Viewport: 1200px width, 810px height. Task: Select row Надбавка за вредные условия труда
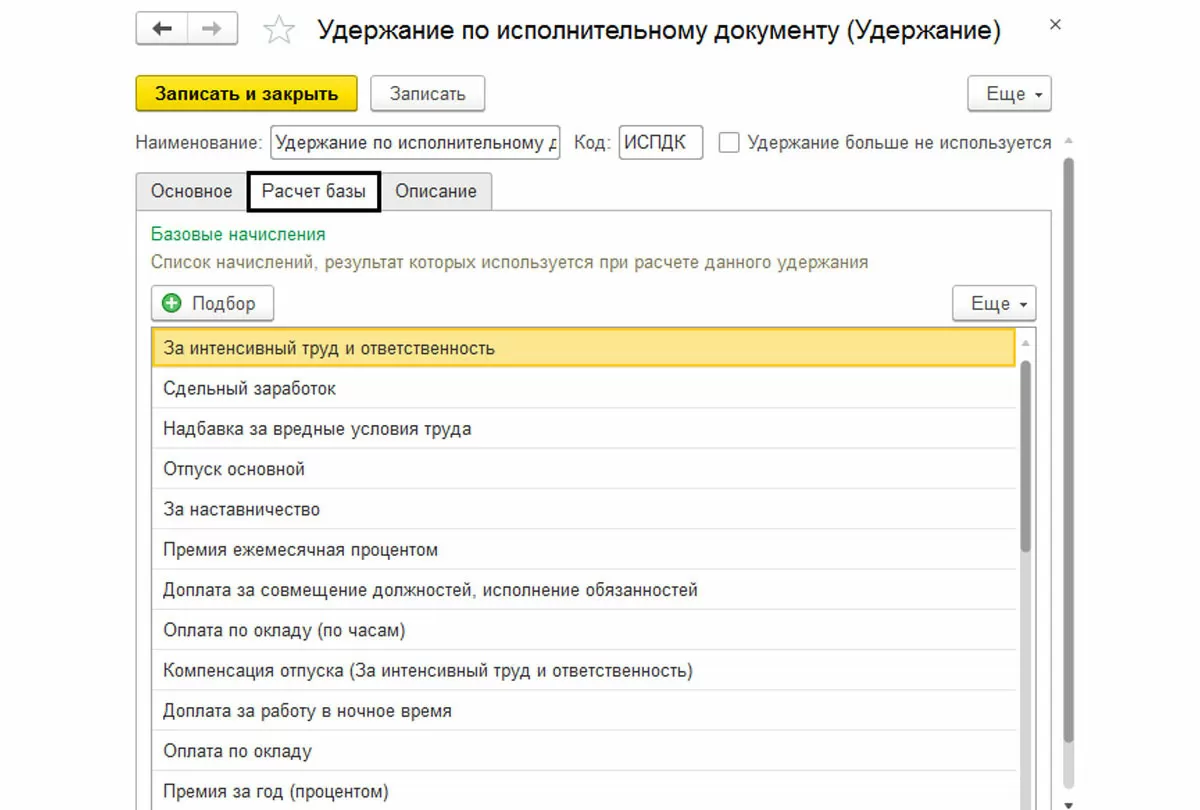(584, 429)
